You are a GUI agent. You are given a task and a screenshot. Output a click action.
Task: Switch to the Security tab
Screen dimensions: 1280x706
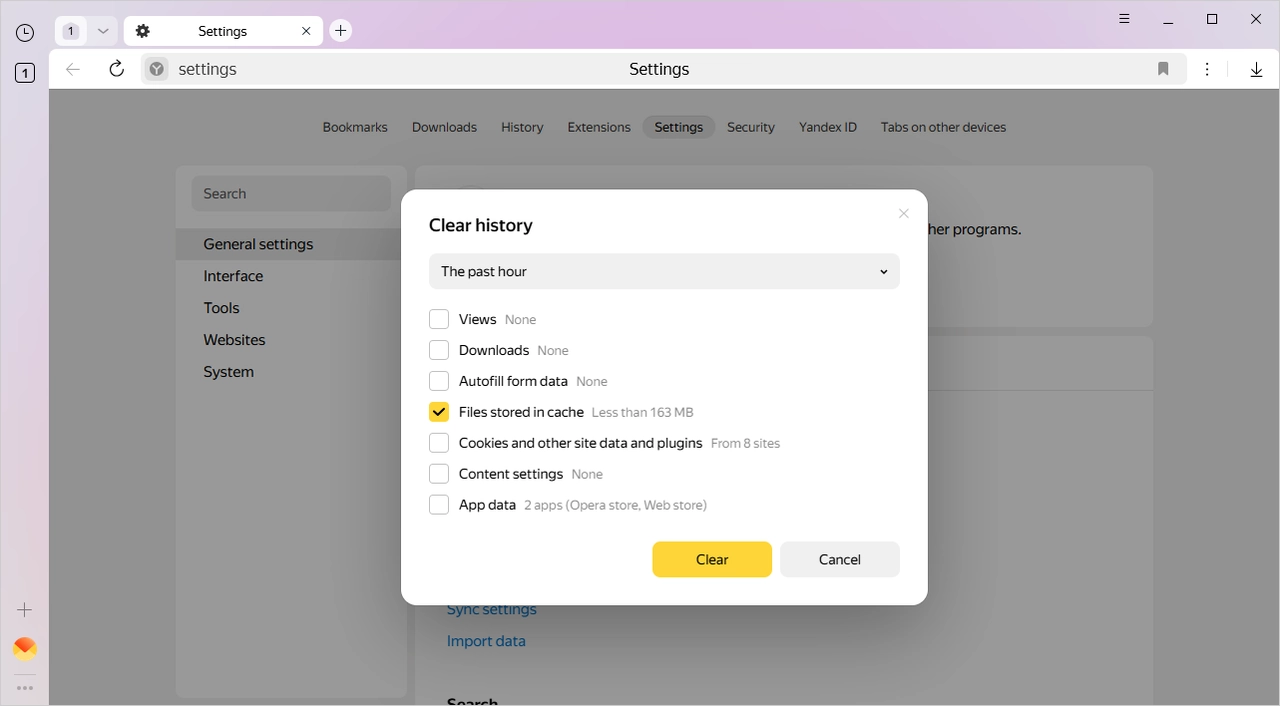750,127
